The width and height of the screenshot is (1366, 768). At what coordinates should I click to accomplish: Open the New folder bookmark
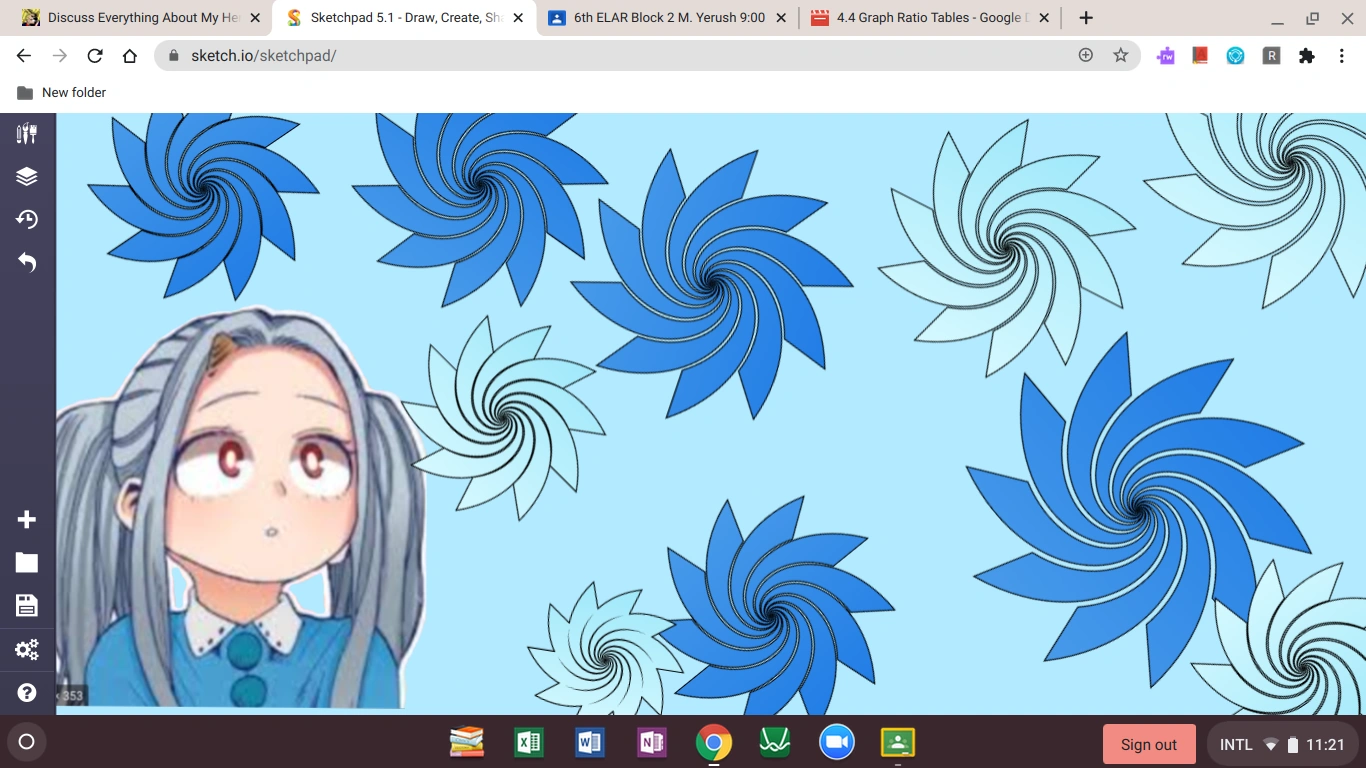(62, 92)
